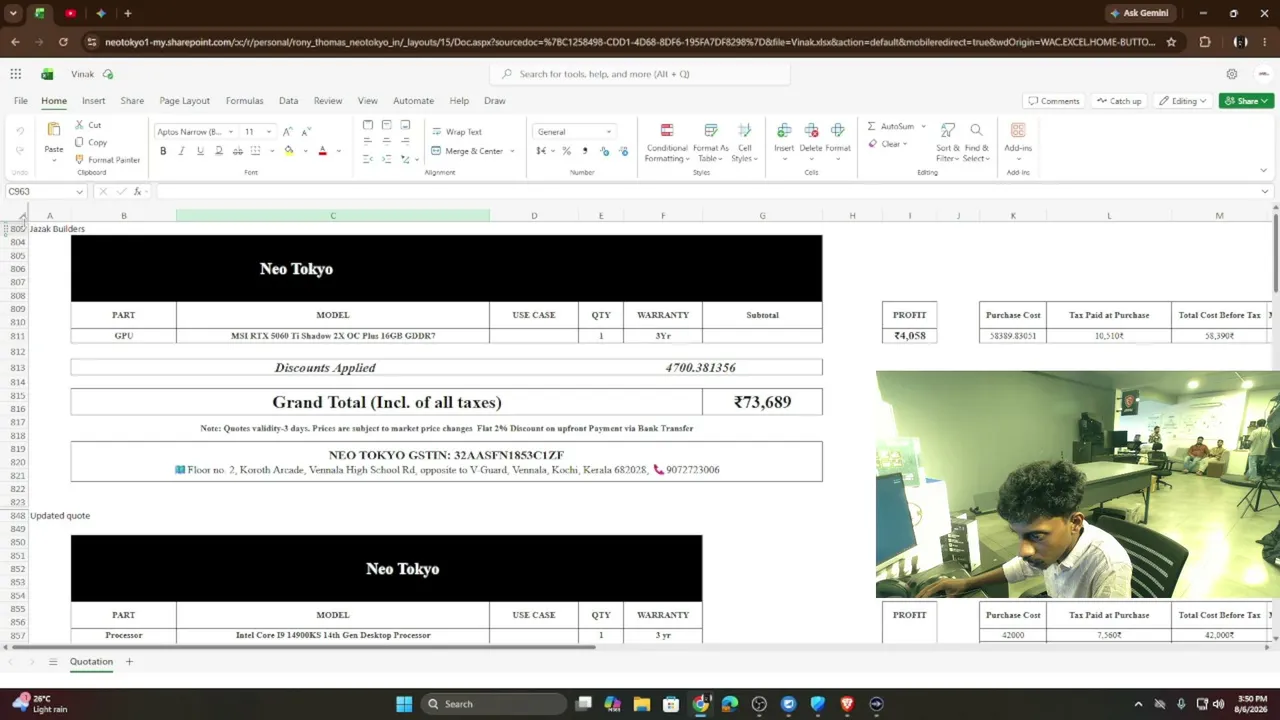Switch to the Page Layout tab
Image resolution: width=1280 pixels, height=720 pixels.
[x=185, y=101]
